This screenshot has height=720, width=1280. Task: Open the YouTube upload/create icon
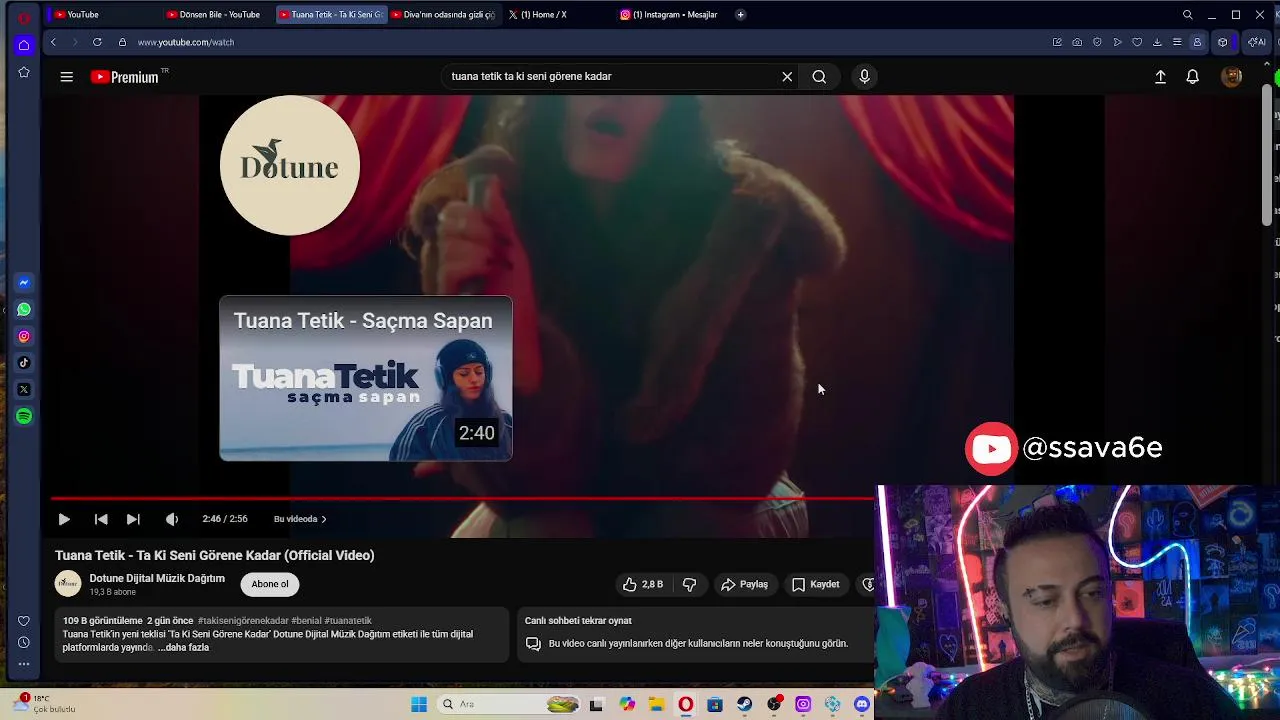pyautogui.click(x=1160, y=77)
